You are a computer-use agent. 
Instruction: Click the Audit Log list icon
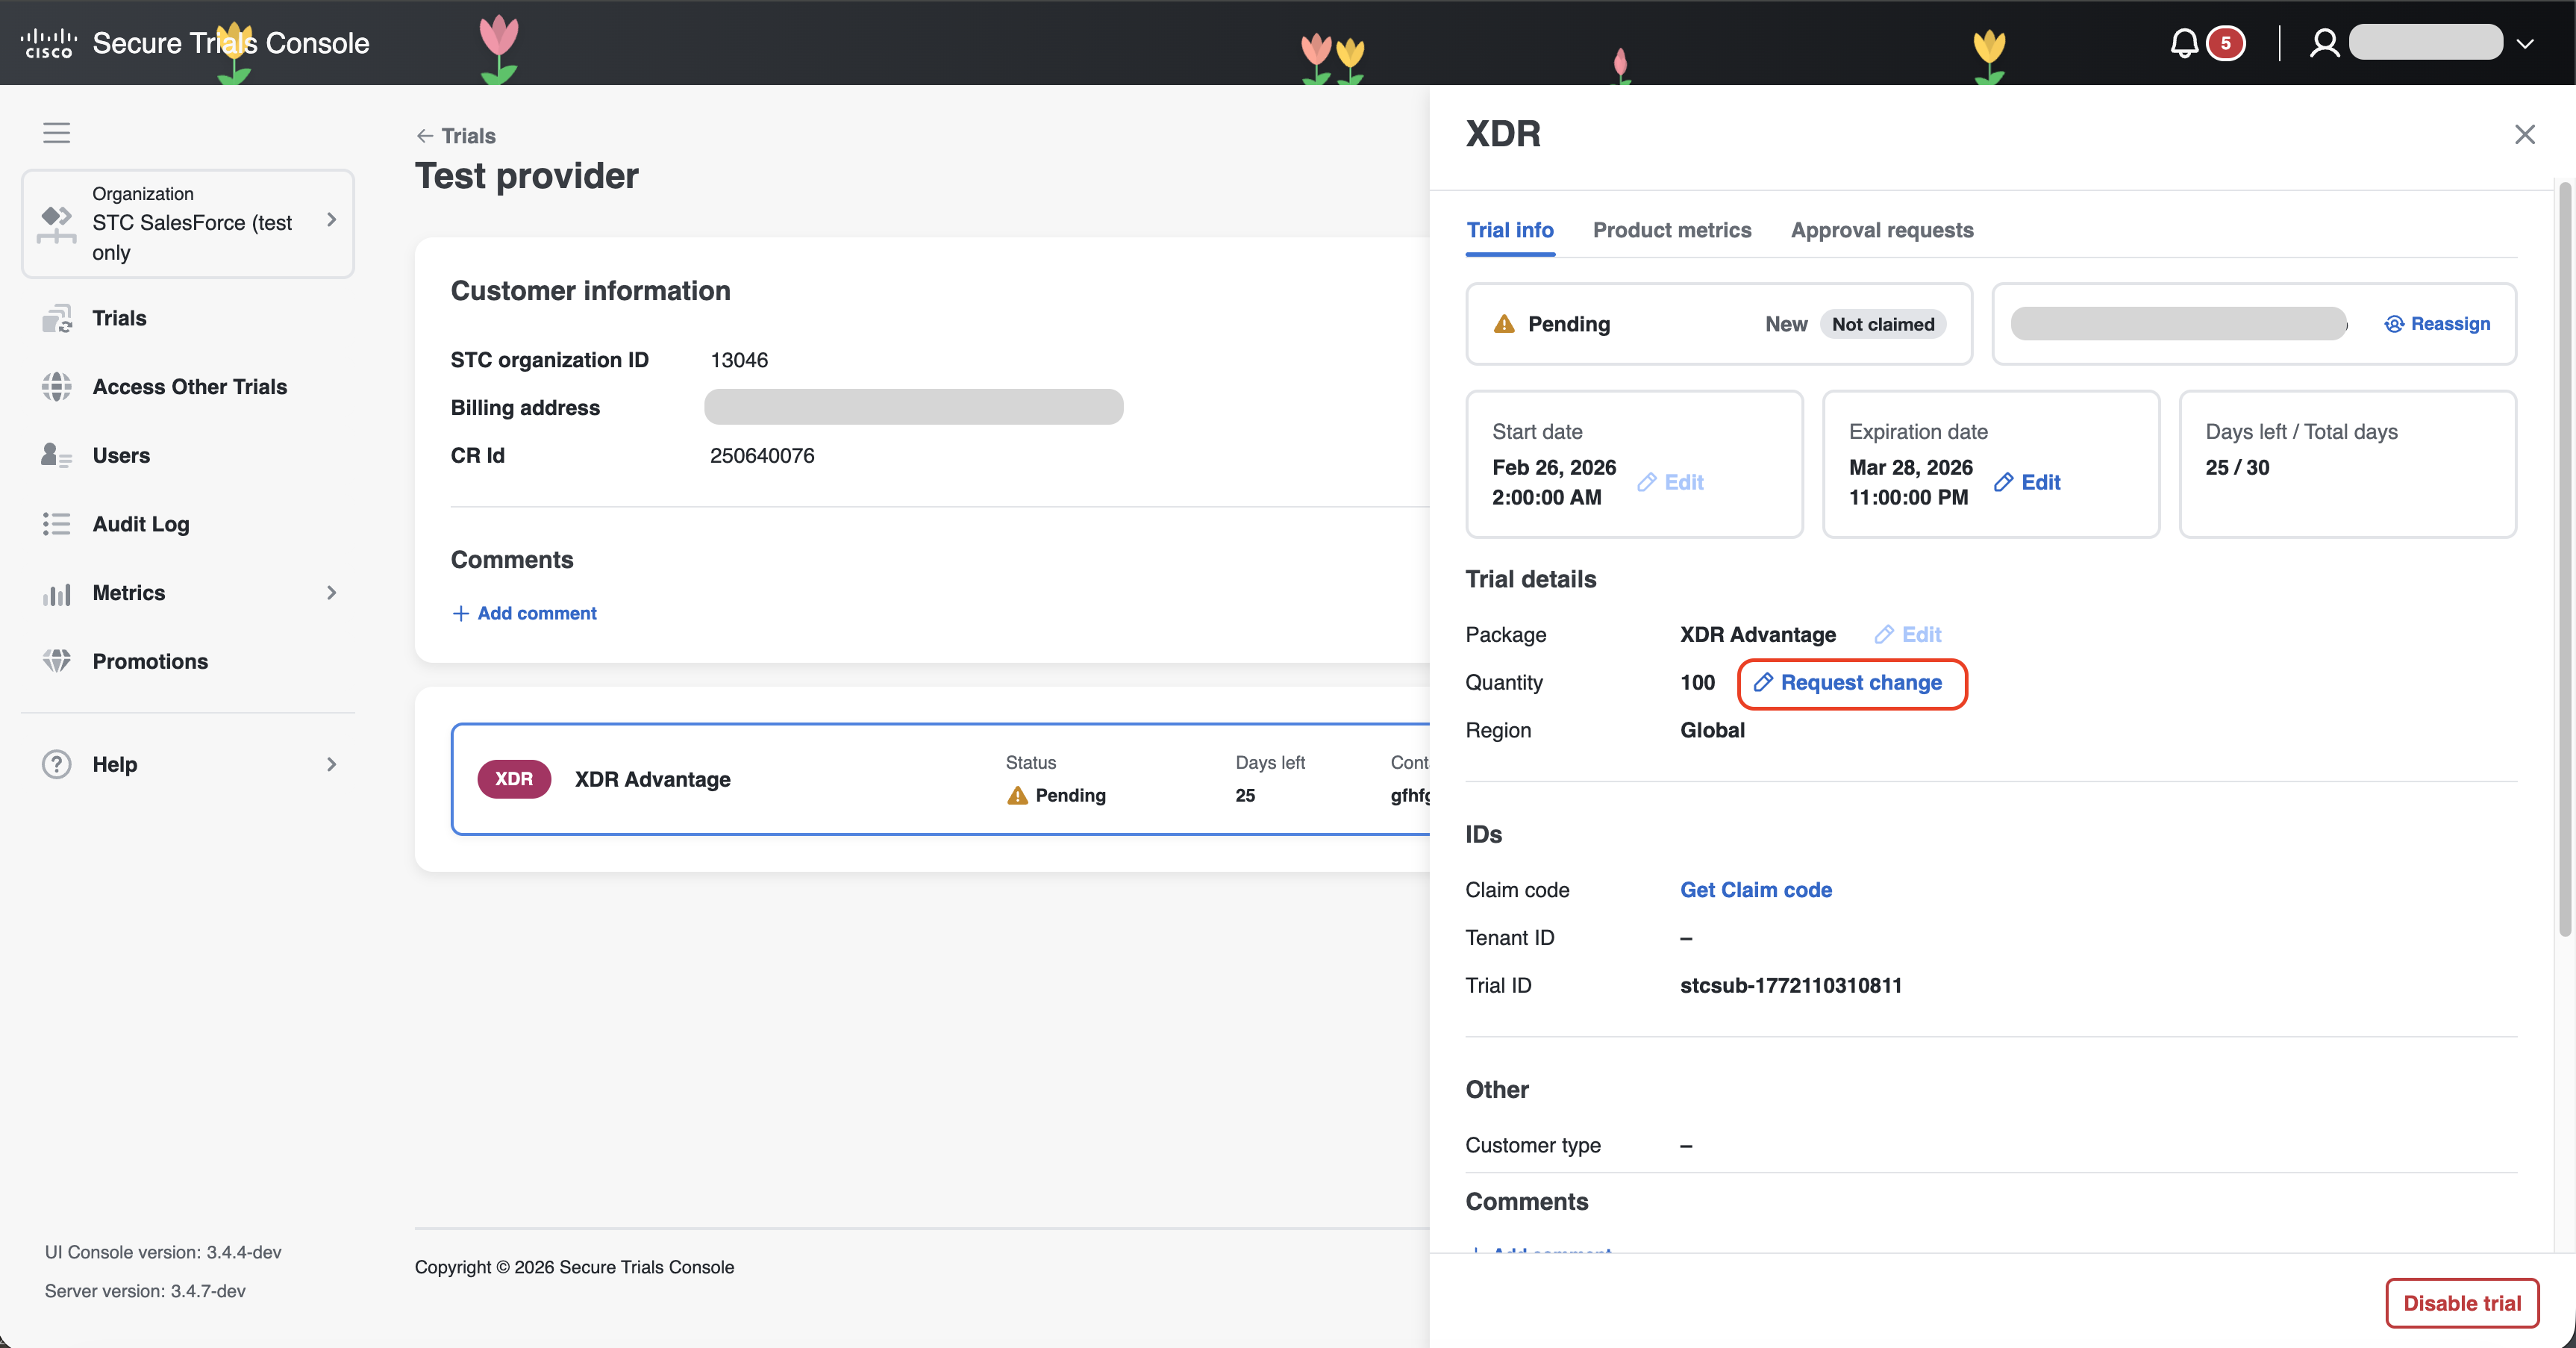pyautogui.click(x=56, y=524)
